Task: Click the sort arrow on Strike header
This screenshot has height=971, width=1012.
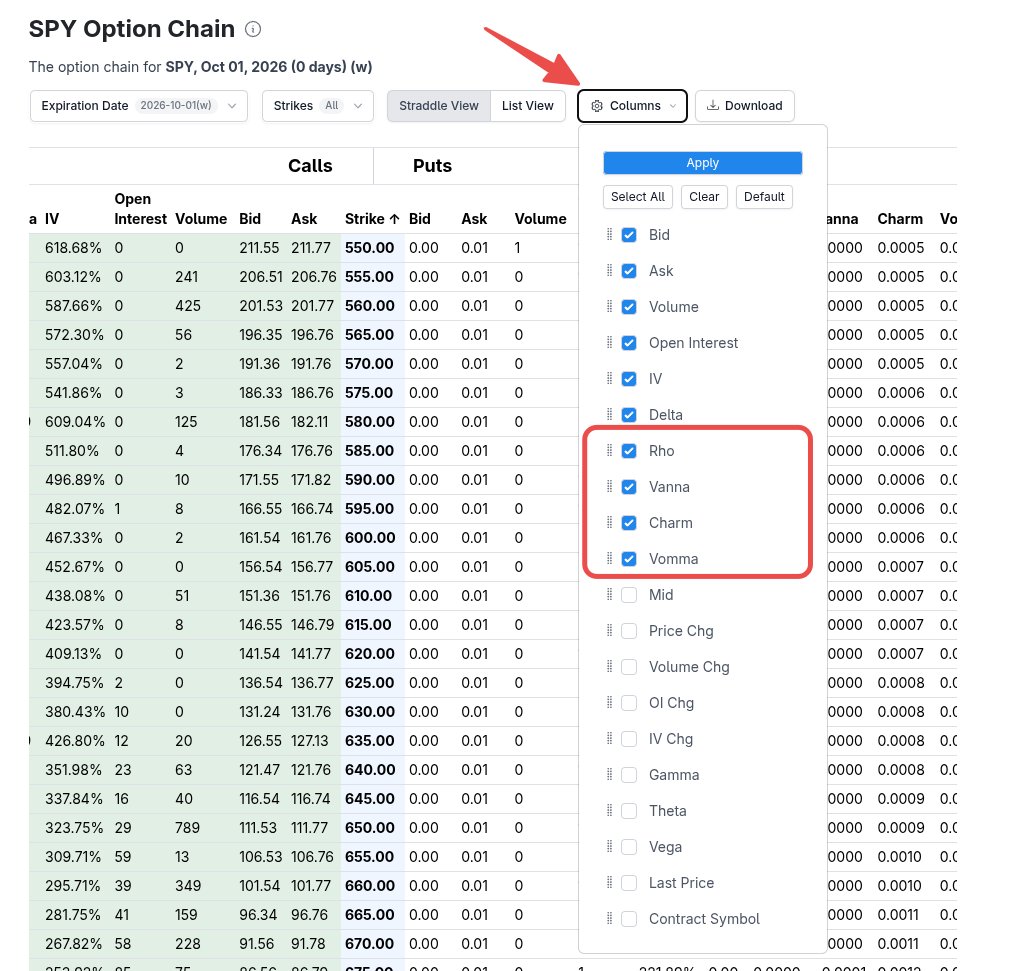Action: tap(394, 219)
